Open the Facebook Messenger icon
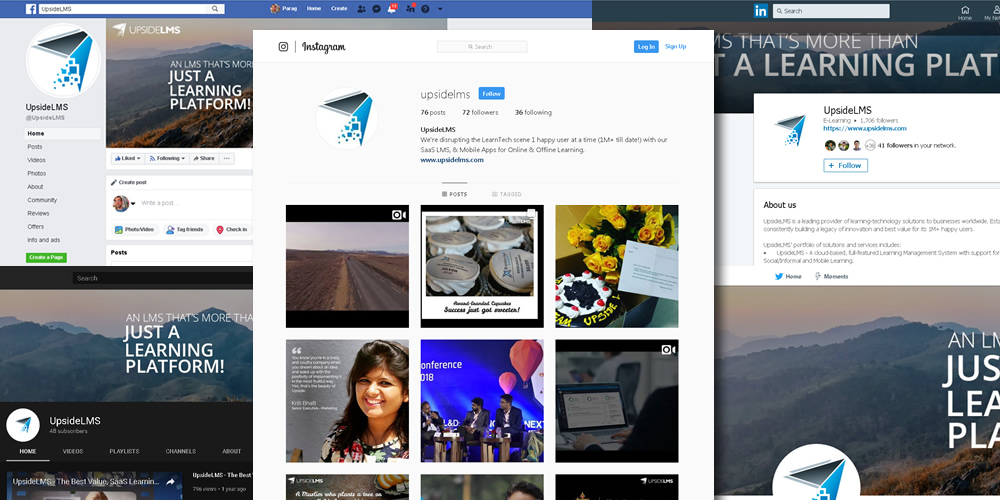This screenshot has height=500, width=1000. point(377,9)
